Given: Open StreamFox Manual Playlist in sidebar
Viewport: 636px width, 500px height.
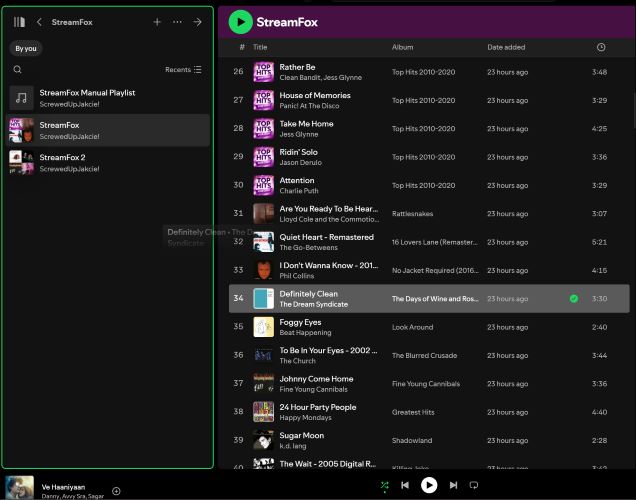Looking at the screenshot, I should 108,98.
